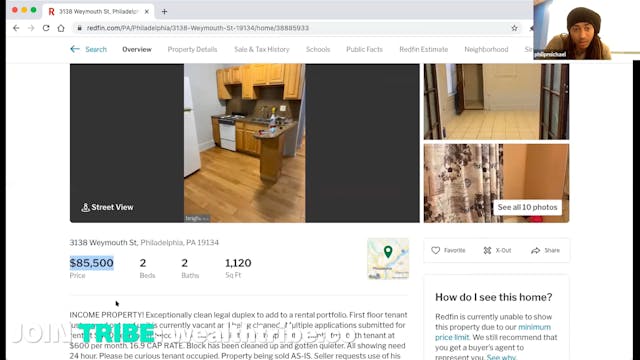Screen dimensions: 640x360
Task: Go back with browser back arrow
Action: pos(16,28)
